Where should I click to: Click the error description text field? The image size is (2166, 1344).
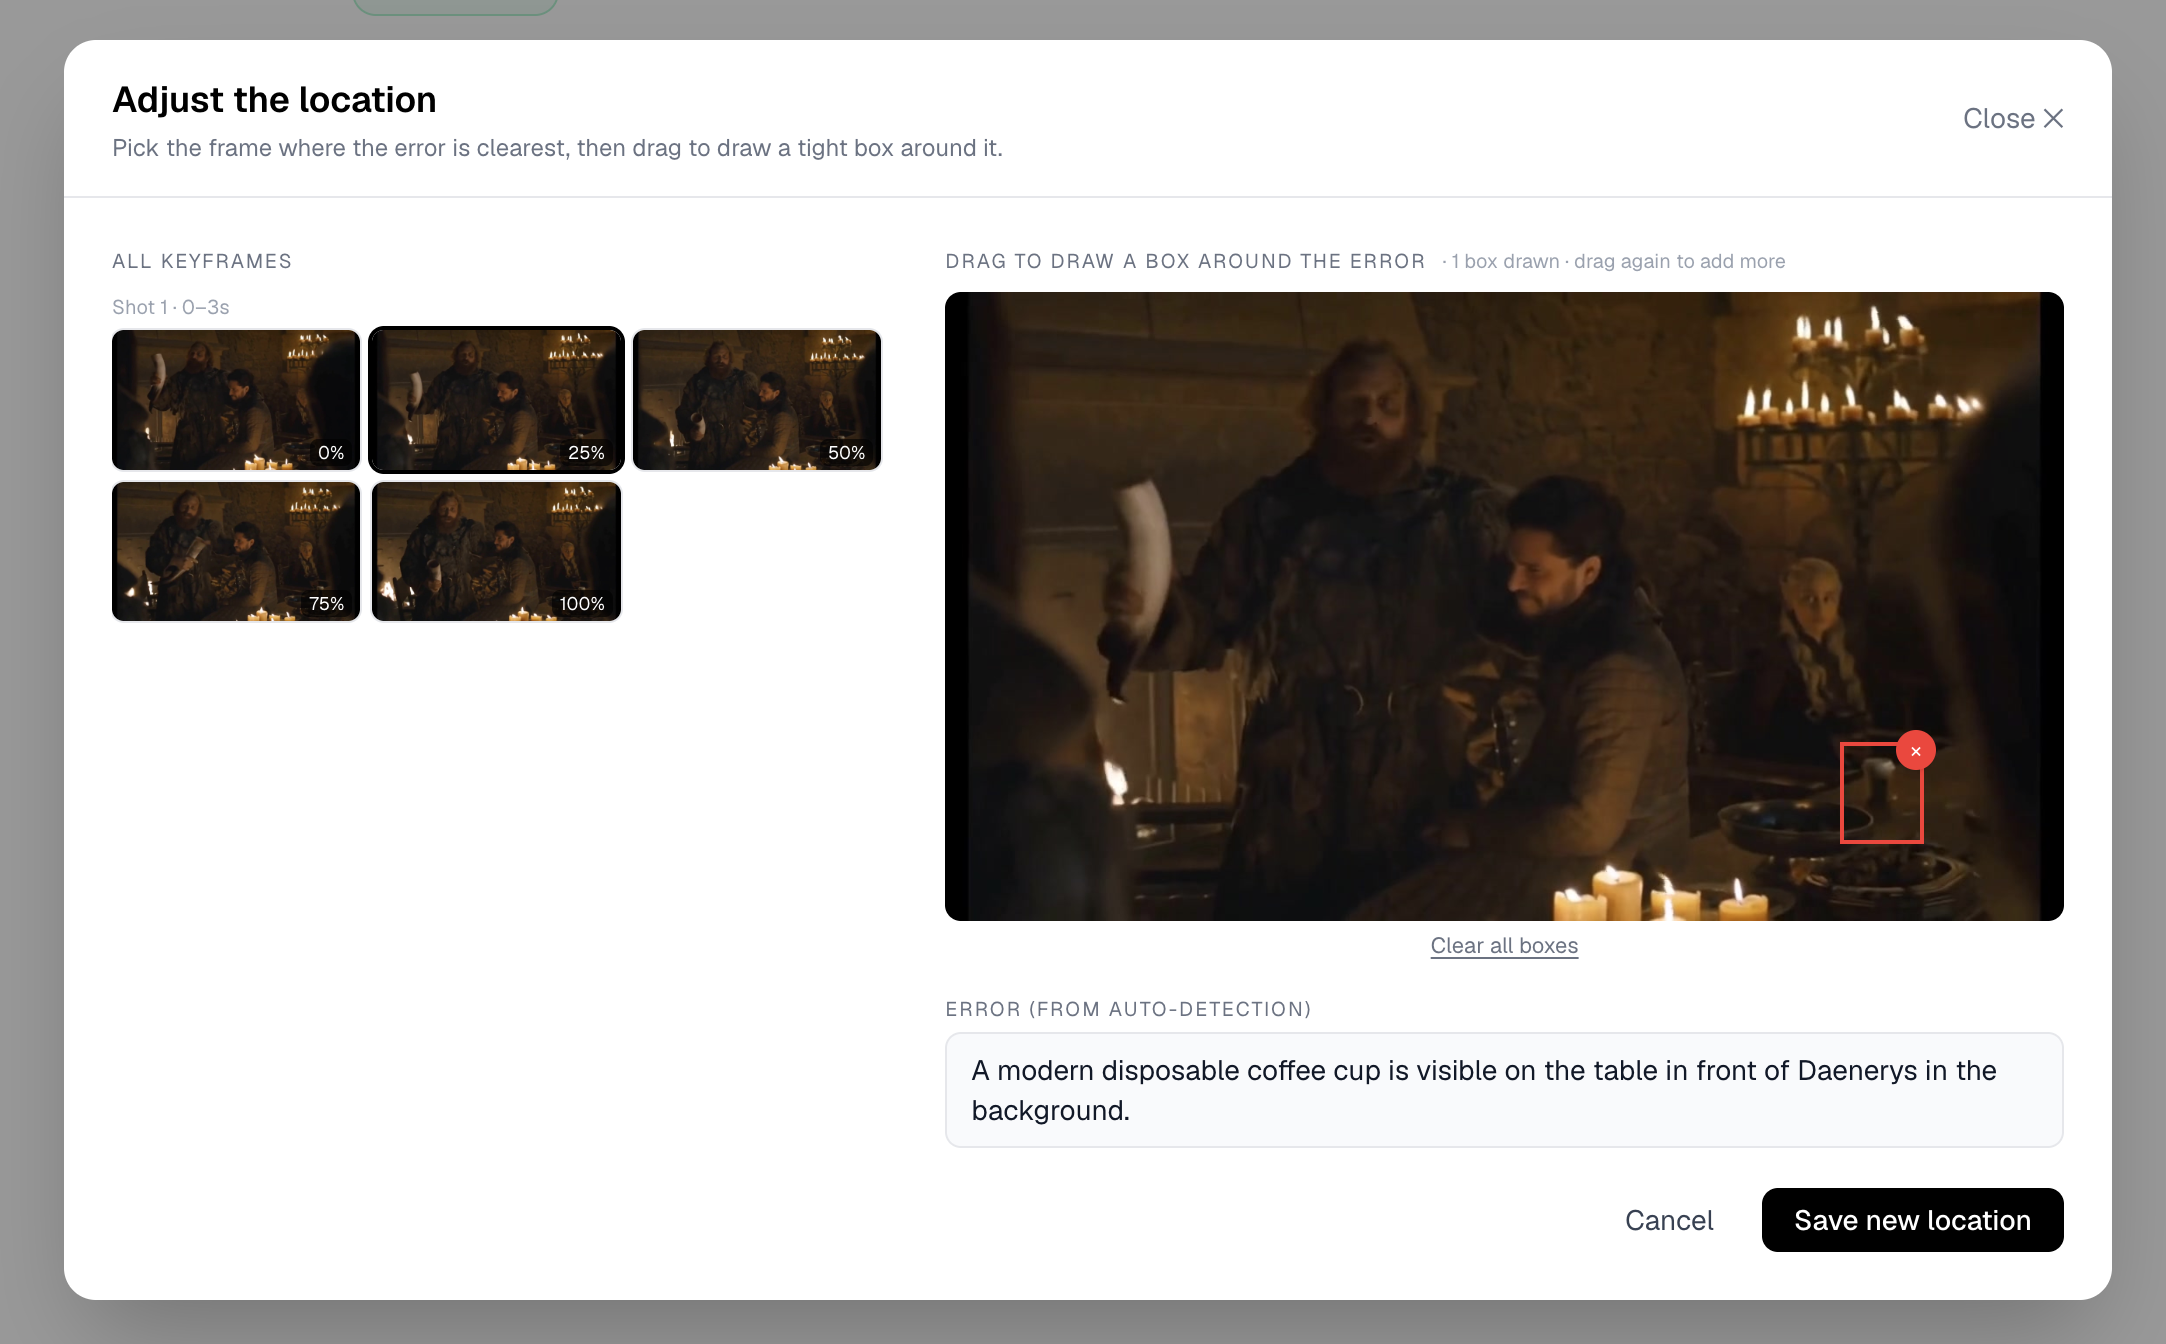pos(1504,1090)
